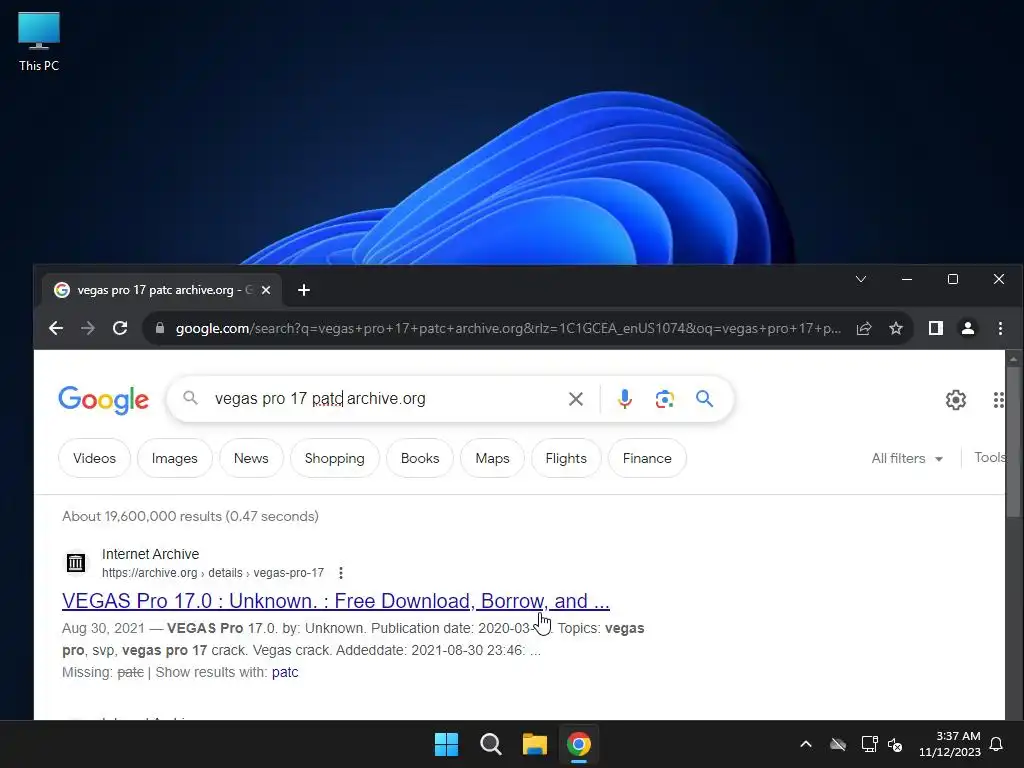Image resolution: width=1024 pixels, height=768 pixels.
Task: Share this page icon in address bar
Action: 864,328
